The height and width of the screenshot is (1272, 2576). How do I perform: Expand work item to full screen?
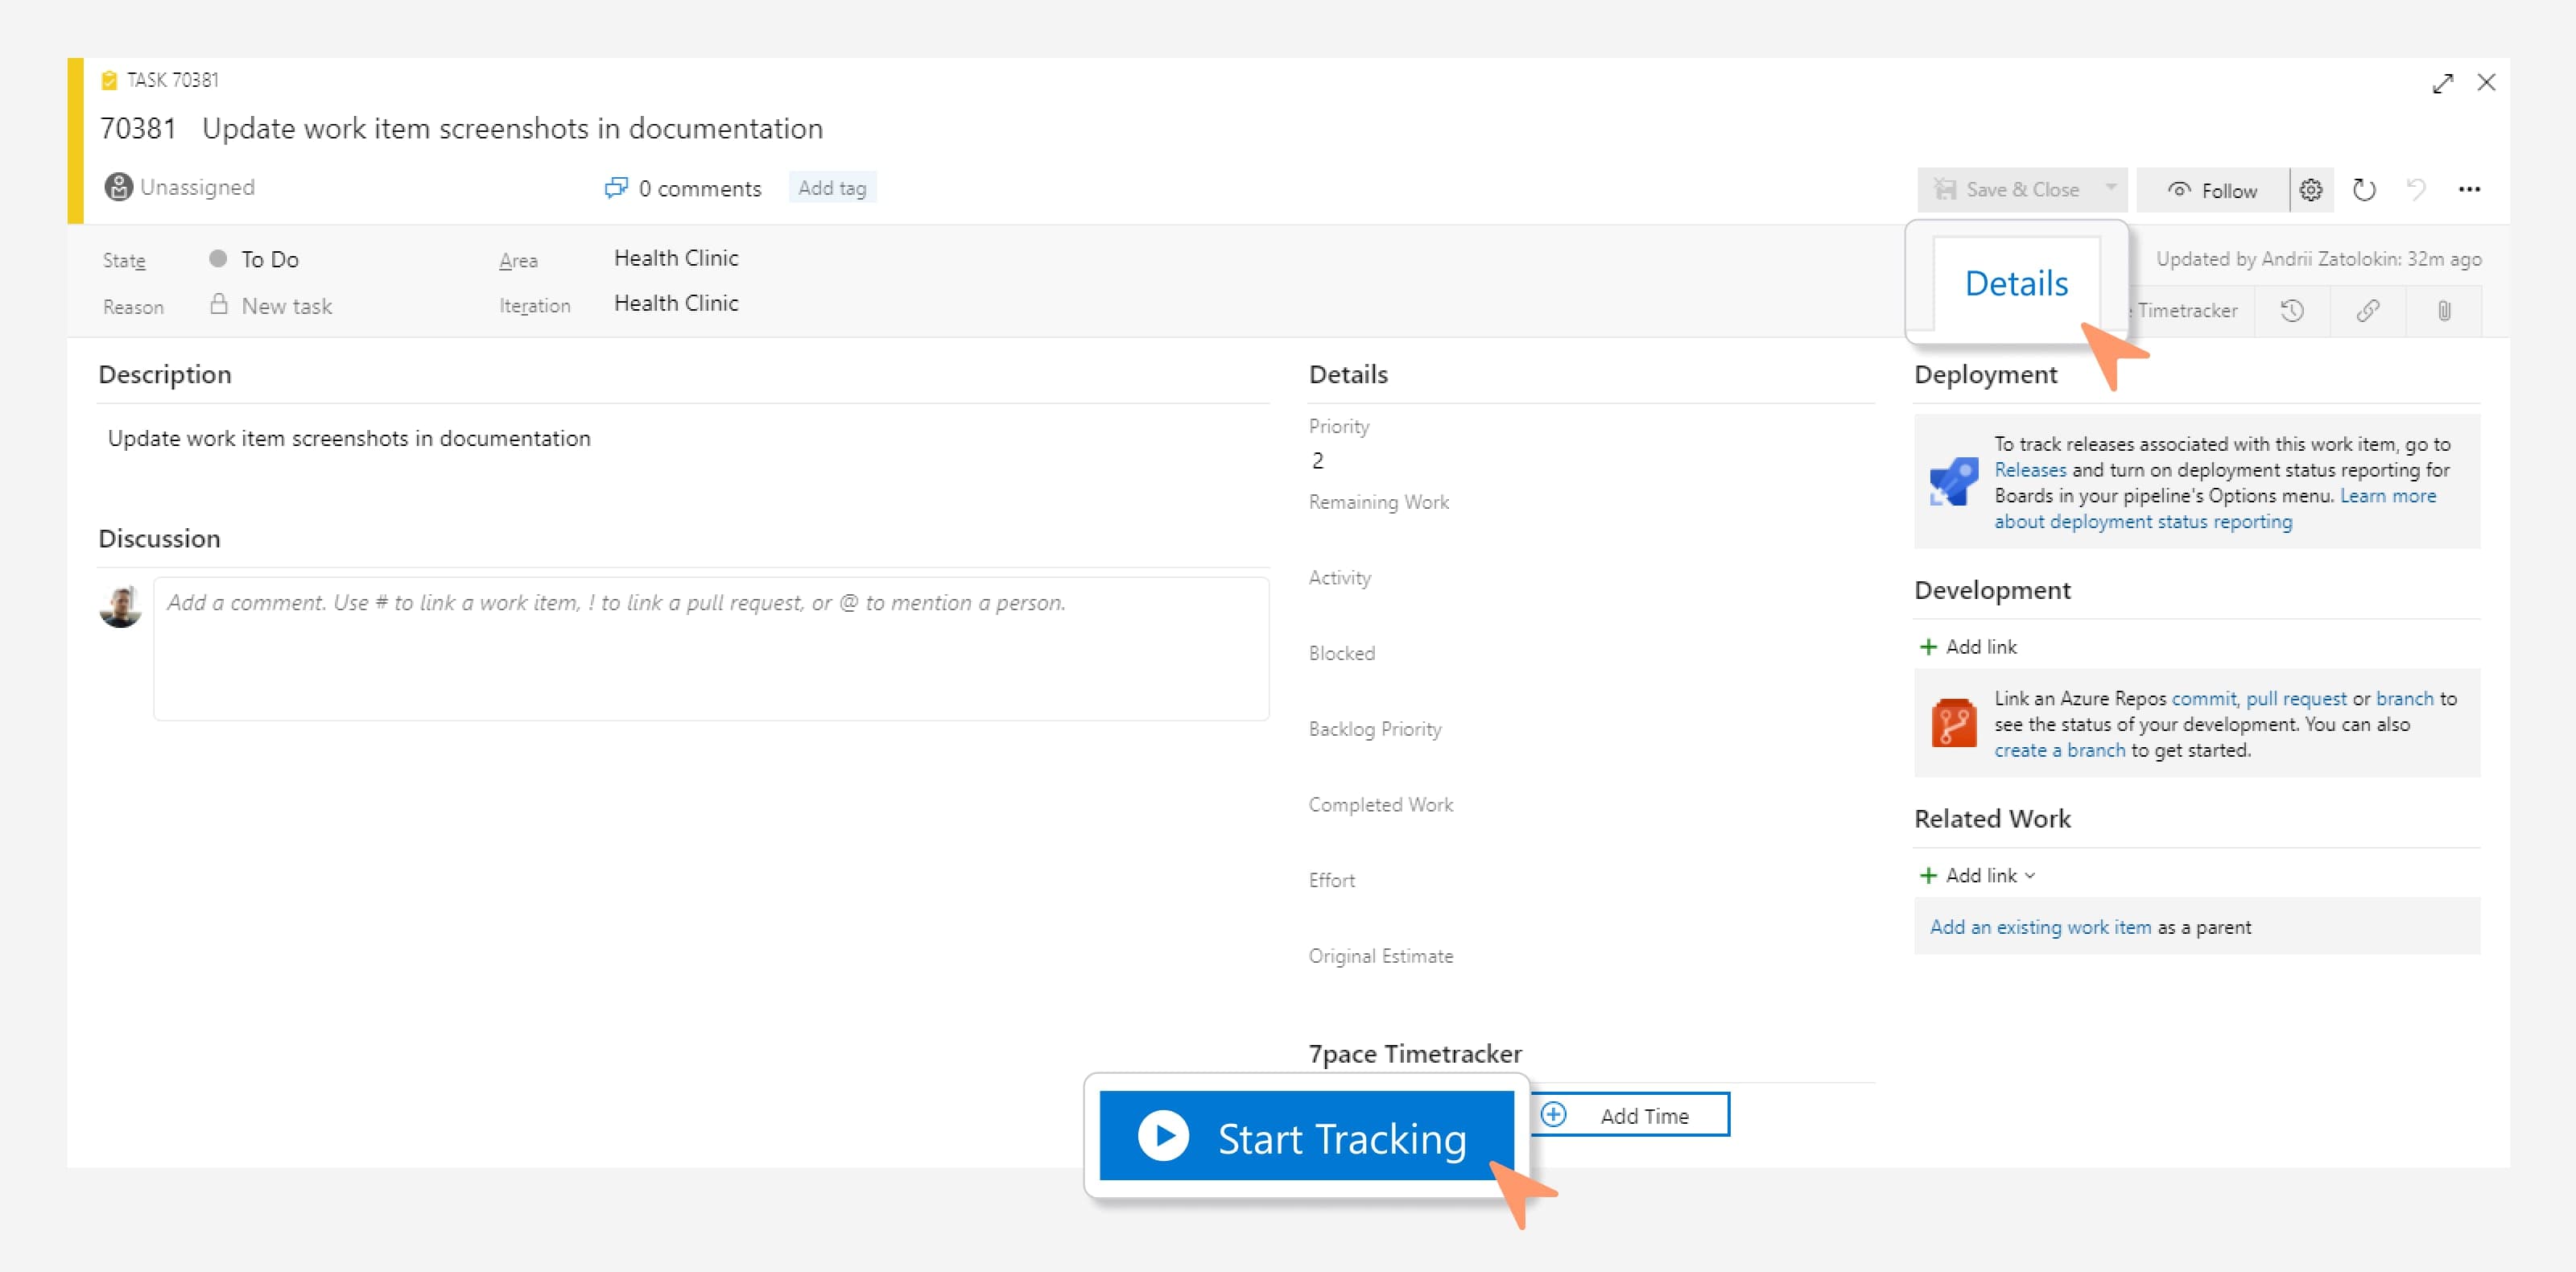[x=2443, y=83]
